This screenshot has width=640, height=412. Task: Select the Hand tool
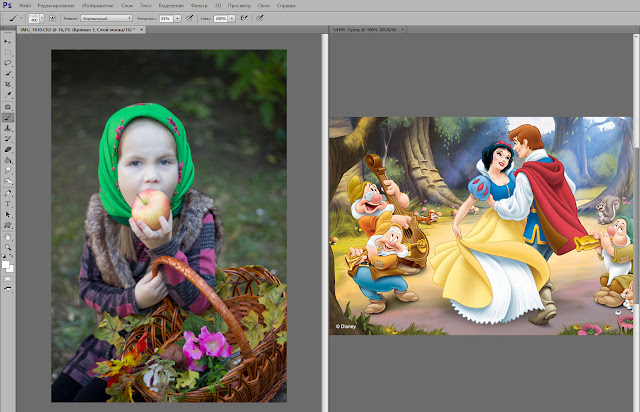tap(8, 237)
